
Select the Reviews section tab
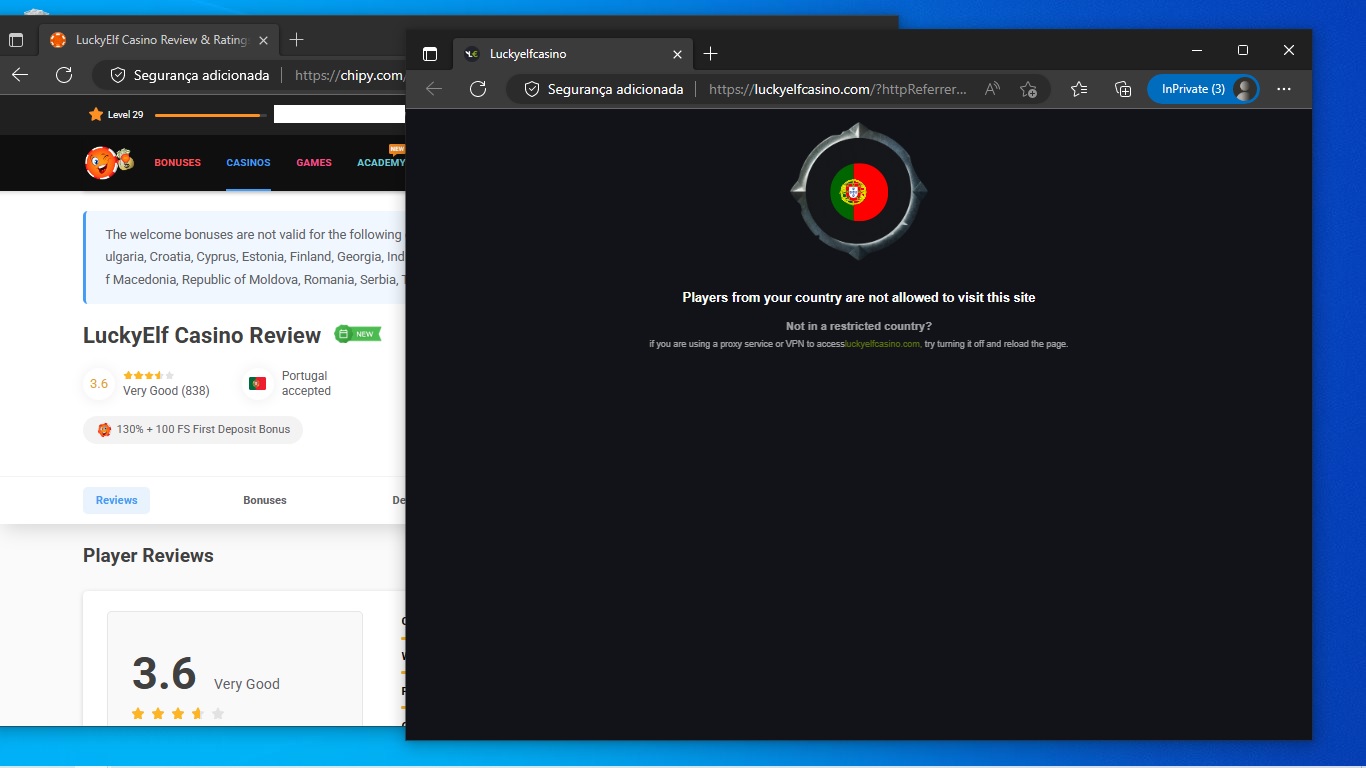(116, 500)
